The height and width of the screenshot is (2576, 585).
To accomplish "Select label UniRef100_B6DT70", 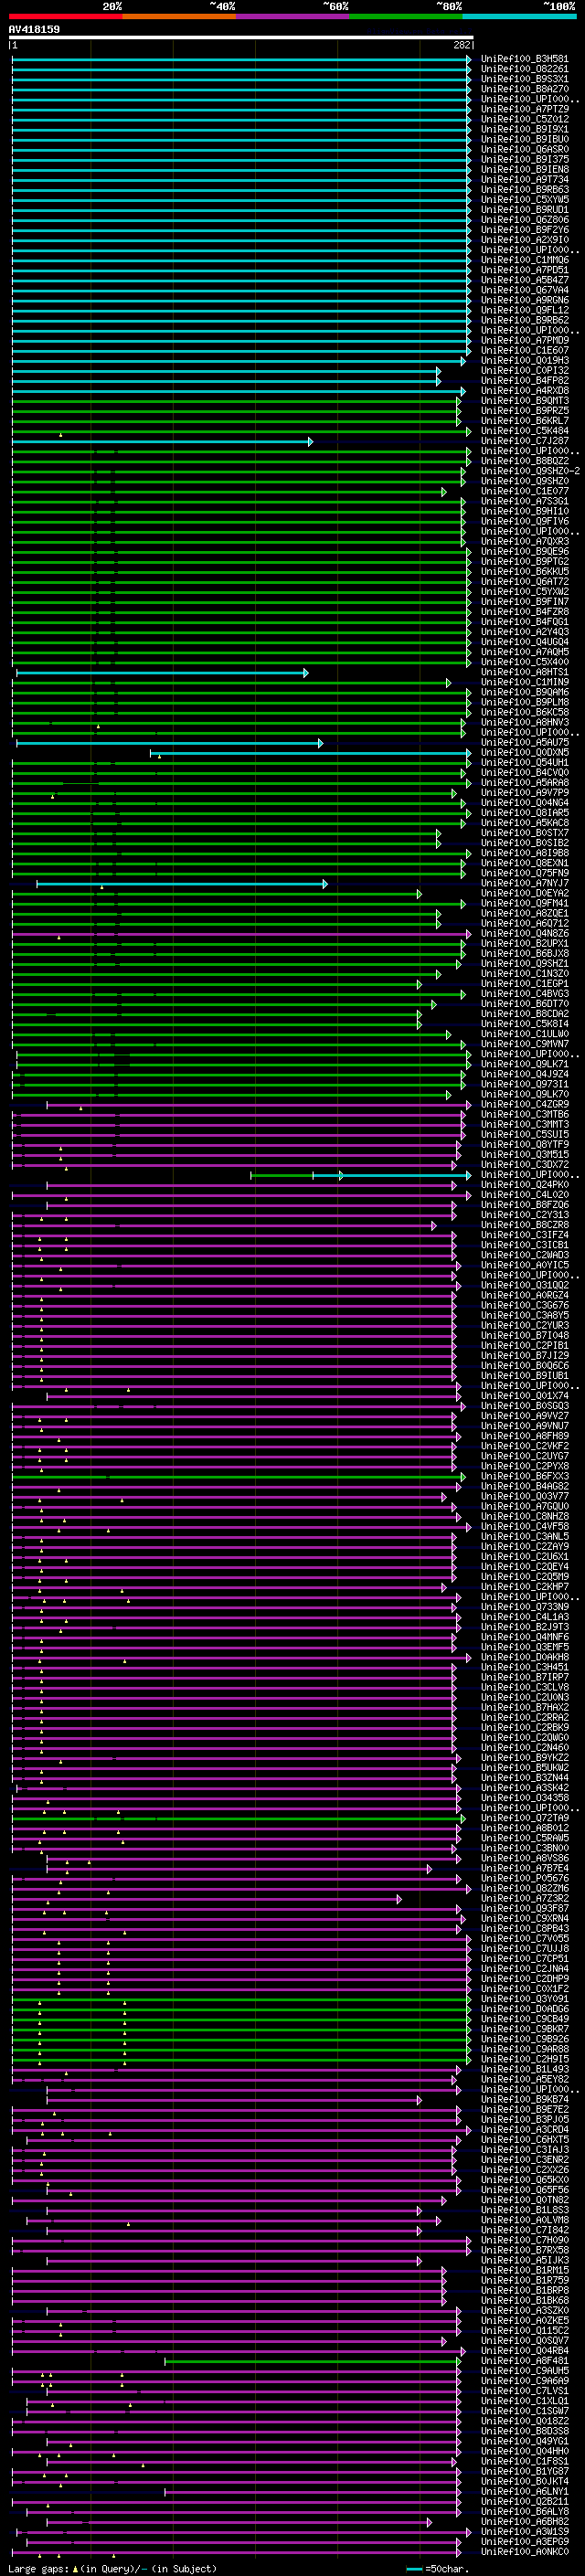I will click(x=525, y=1003).
